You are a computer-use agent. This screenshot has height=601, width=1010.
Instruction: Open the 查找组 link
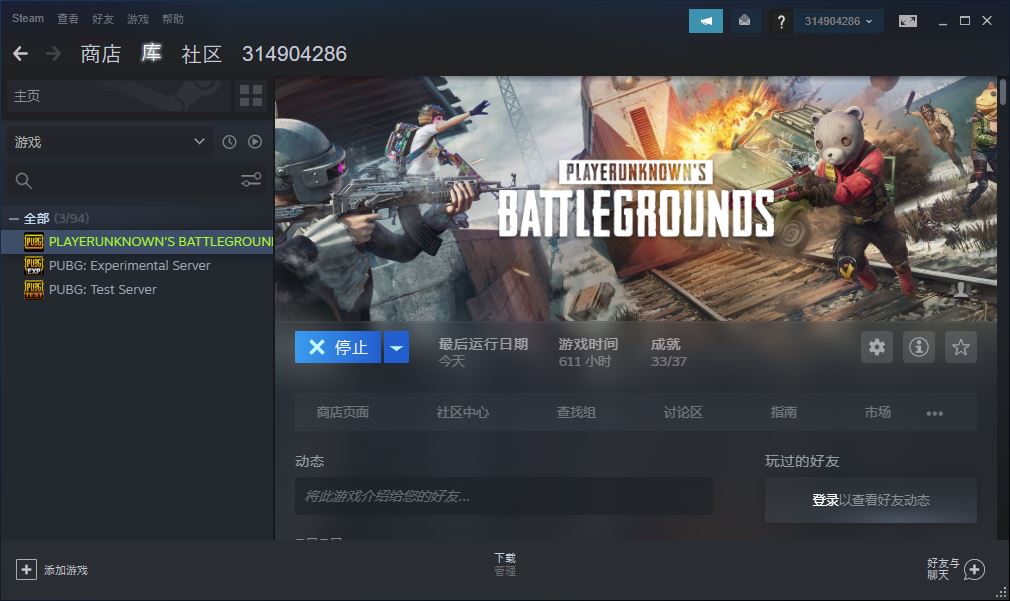coord(576,412)
